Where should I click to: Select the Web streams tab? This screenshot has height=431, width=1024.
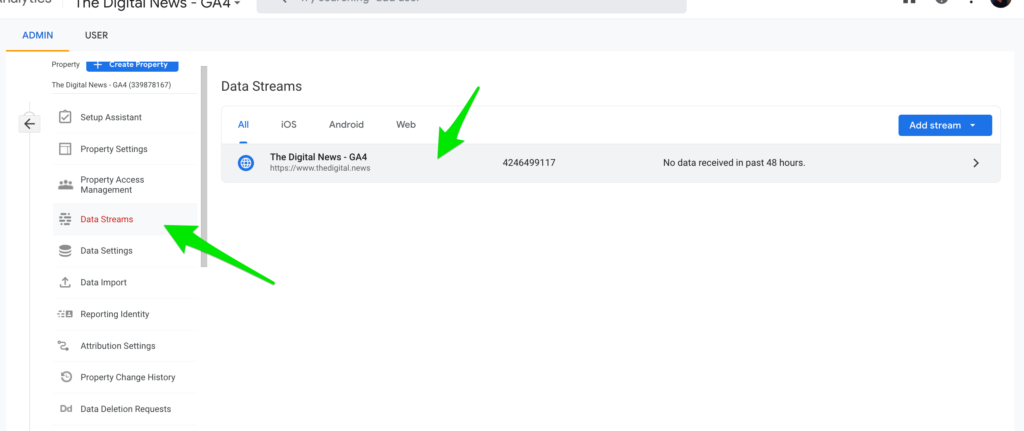[406, 125]
